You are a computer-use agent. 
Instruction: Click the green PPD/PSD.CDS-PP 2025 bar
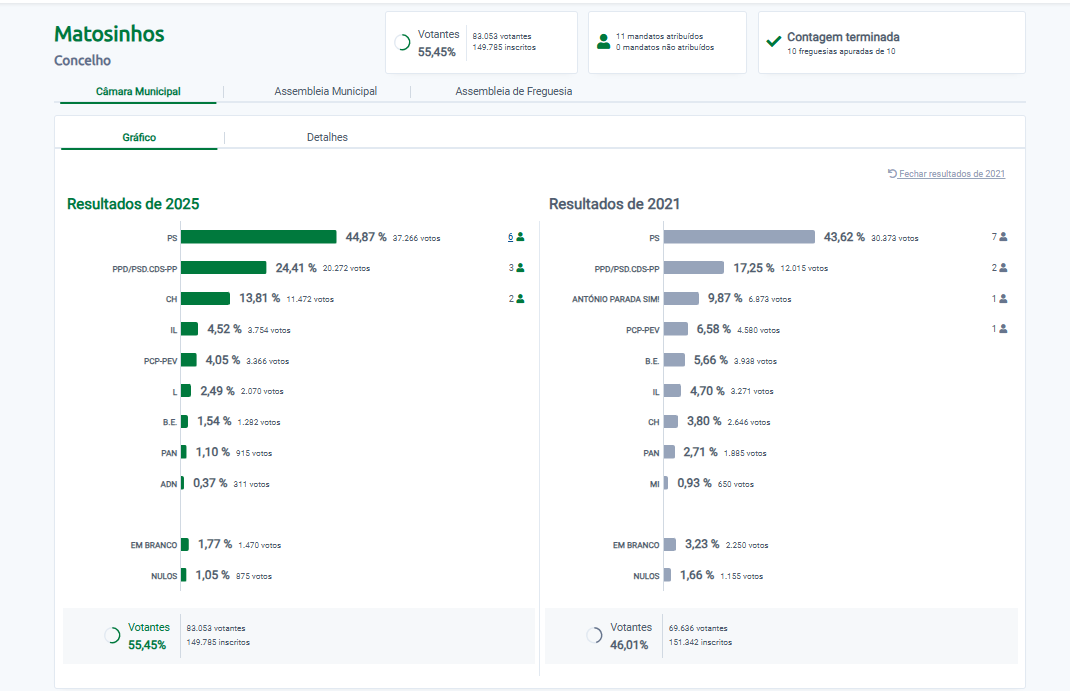(x=224, y=268)
